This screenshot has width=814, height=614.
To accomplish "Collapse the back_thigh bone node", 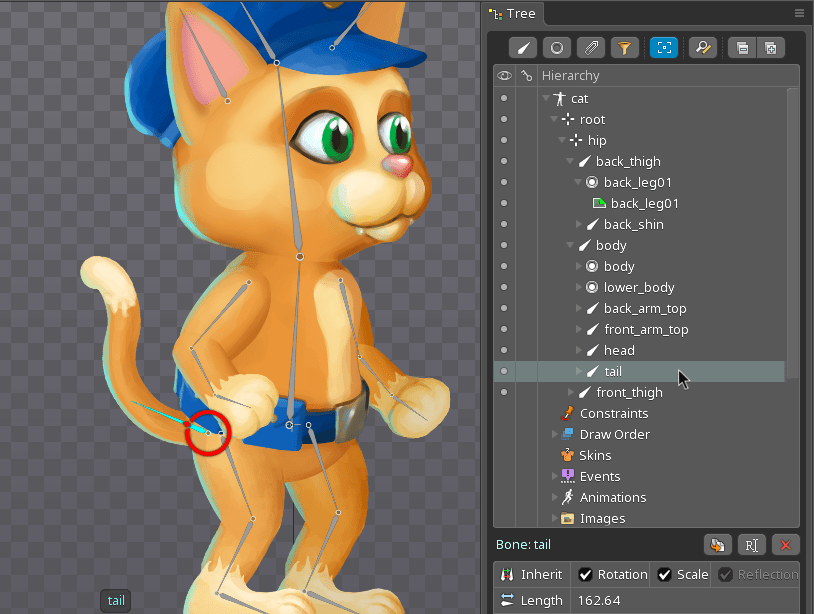I will (x=571, y=162).
